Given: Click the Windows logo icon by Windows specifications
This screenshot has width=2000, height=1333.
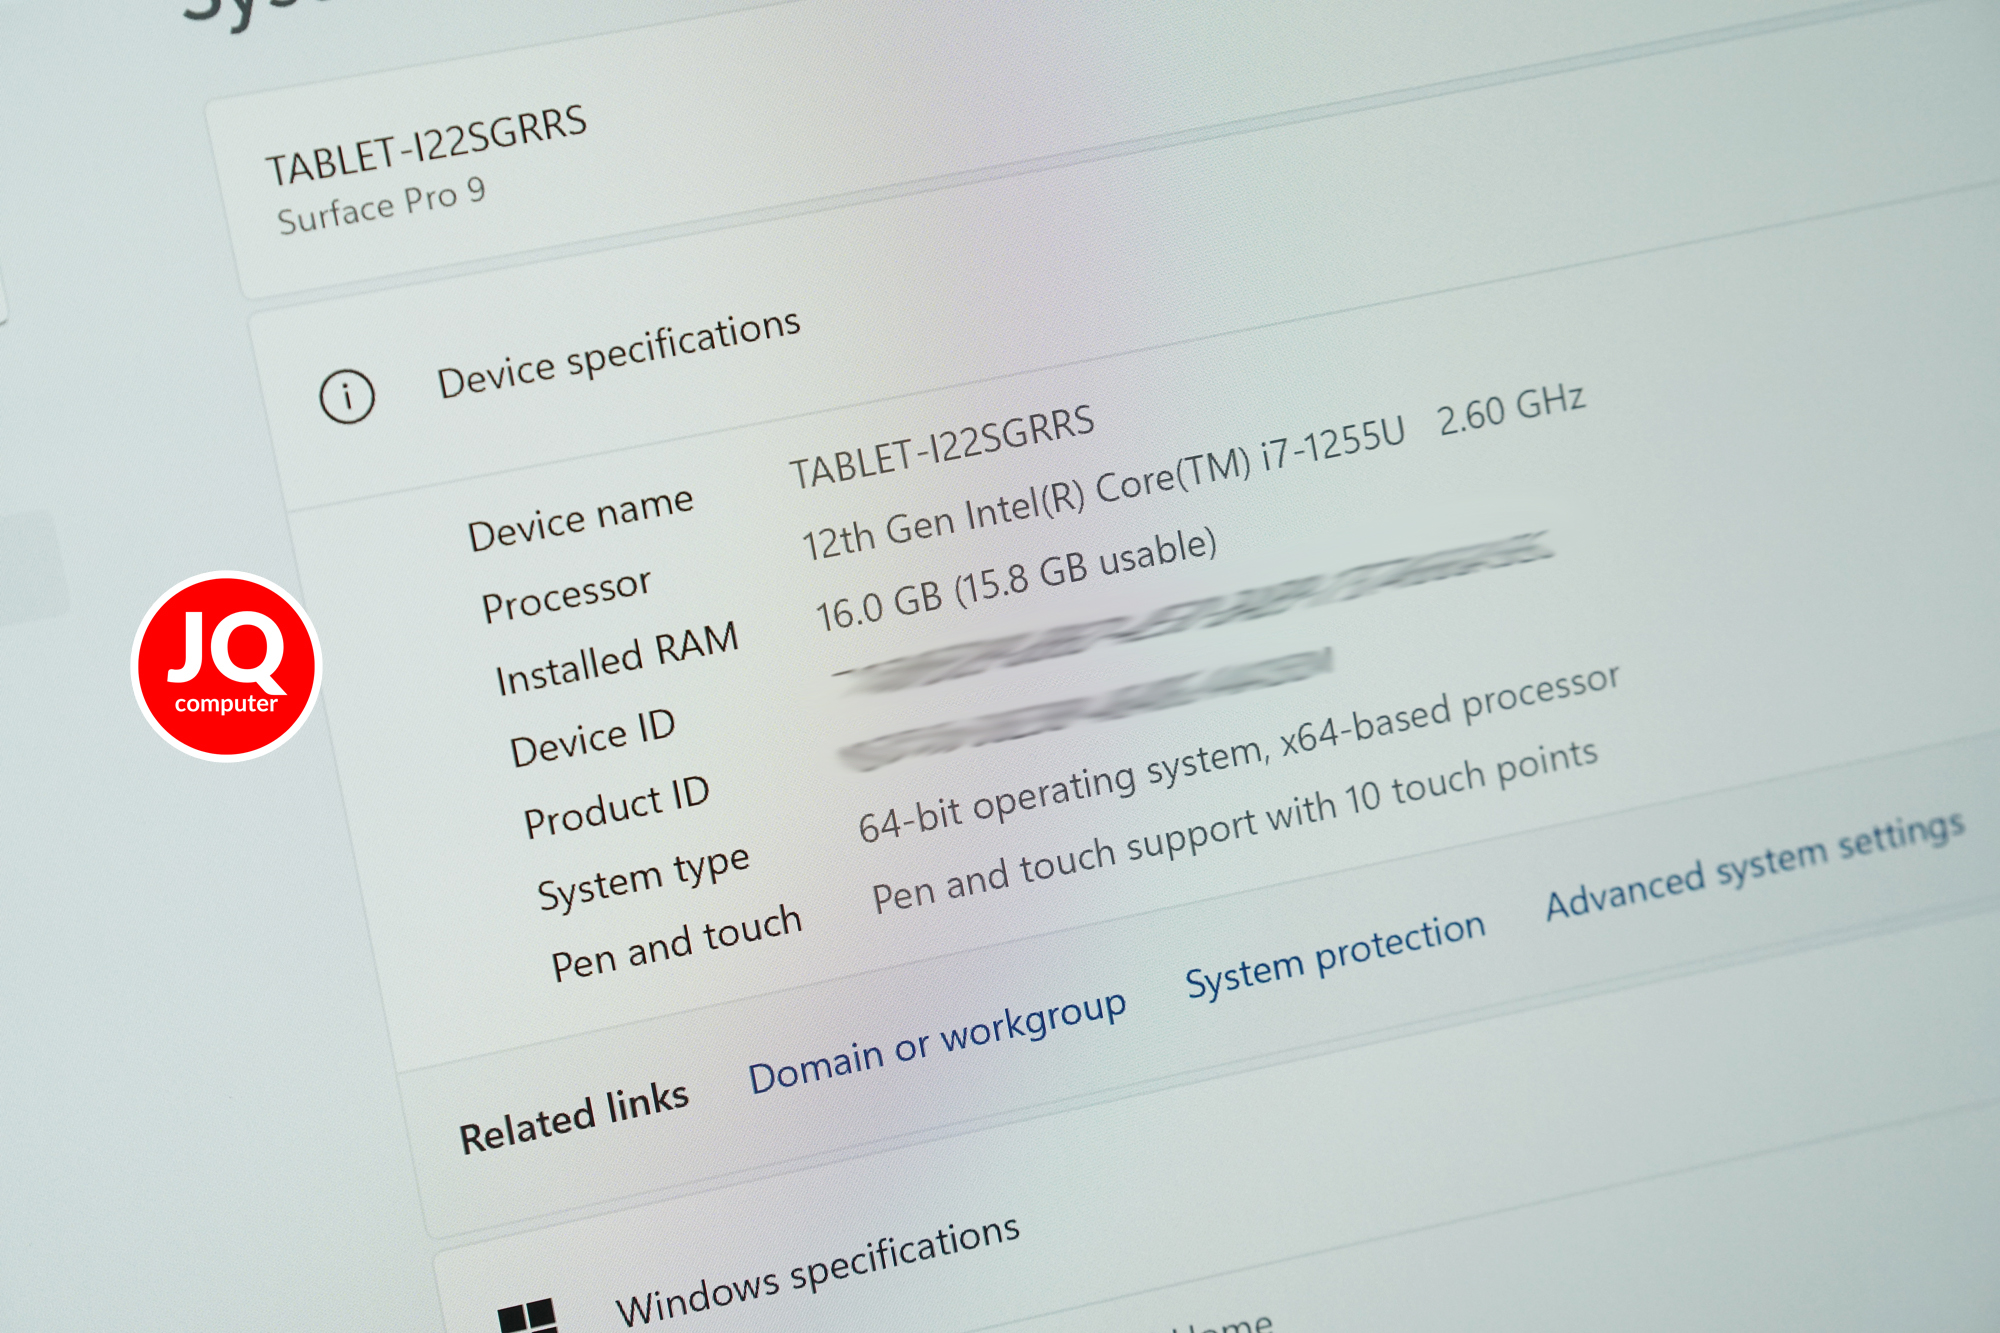Looking at the screenshot, I should 527,1316.
